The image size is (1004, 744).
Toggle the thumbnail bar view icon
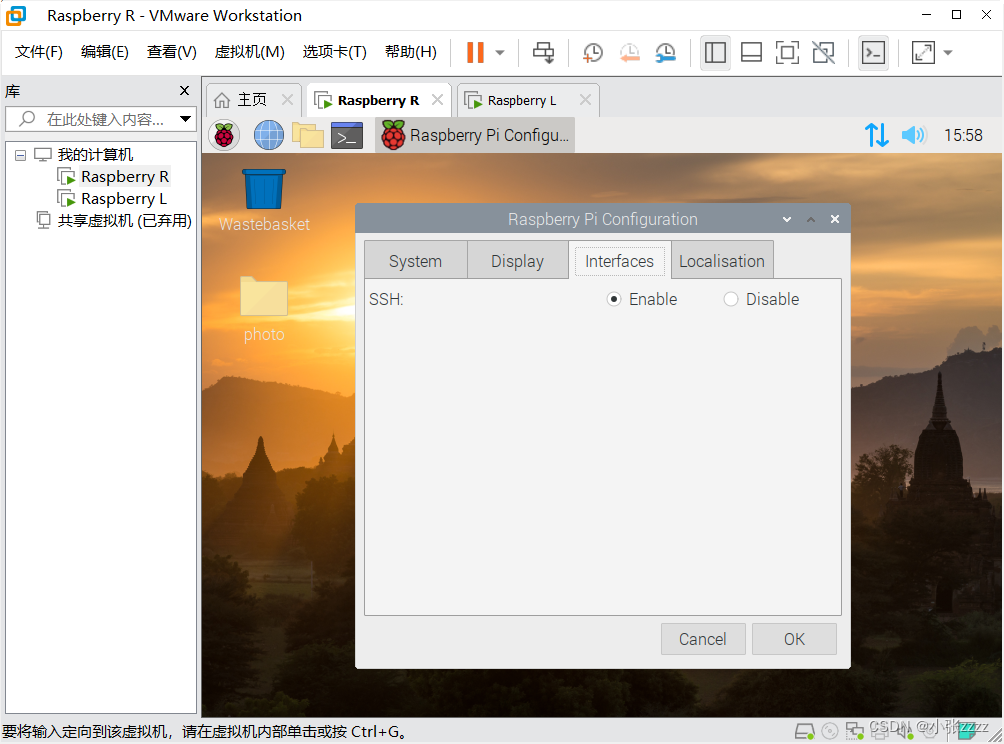pyautogui.click(x=751, y=53)
